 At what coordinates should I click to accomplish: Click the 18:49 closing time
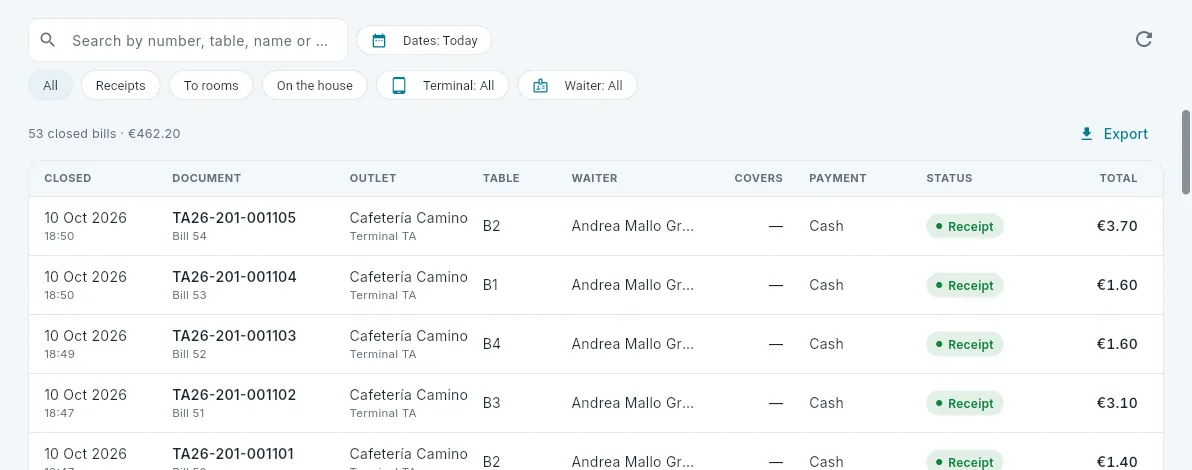tap(59, 354)
